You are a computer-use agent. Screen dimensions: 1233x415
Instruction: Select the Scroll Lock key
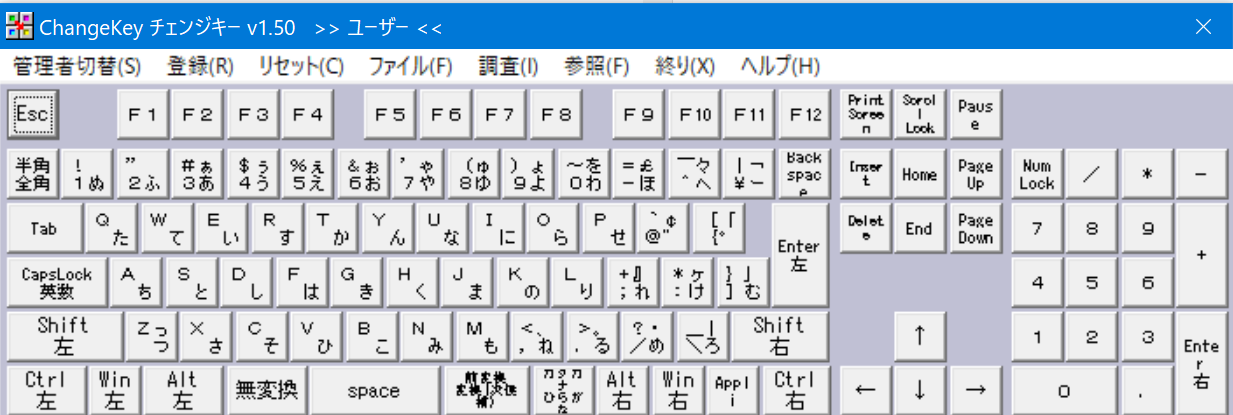tap(920, 114)
